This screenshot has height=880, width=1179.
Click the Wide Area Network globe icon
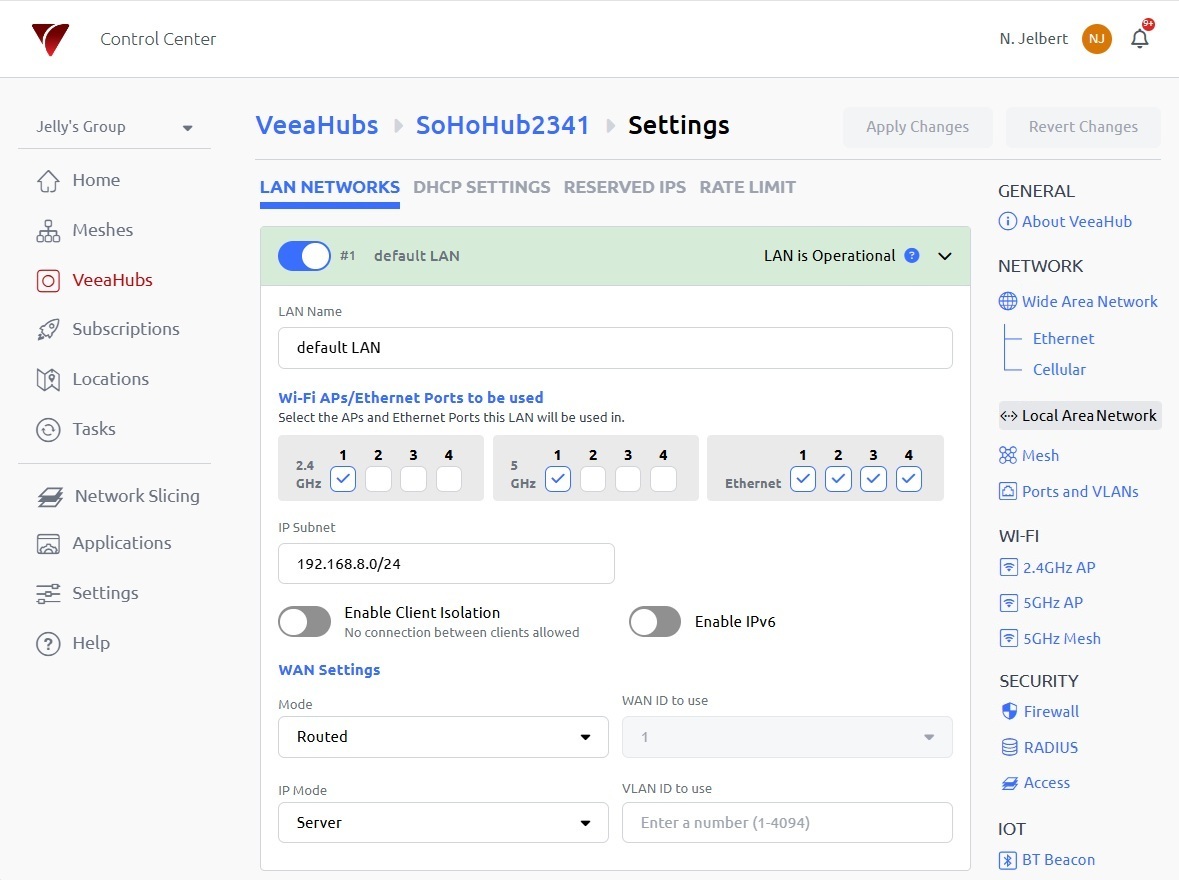pos(1008,301)
